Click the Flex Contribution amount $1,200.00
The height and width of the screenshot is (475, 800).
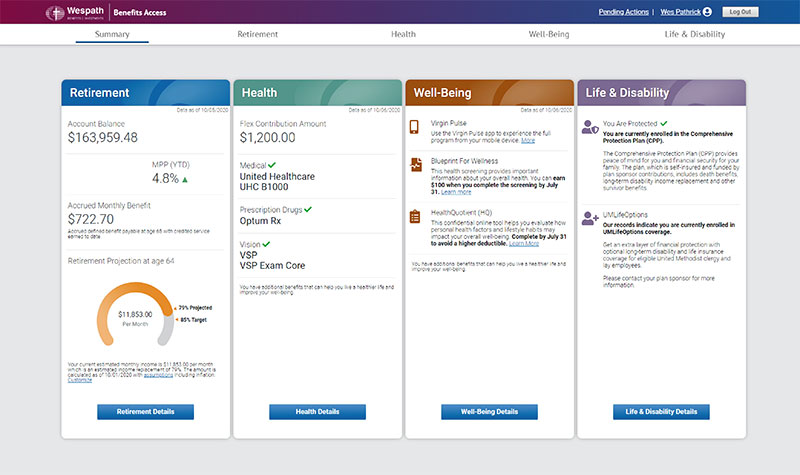point(267,138)
